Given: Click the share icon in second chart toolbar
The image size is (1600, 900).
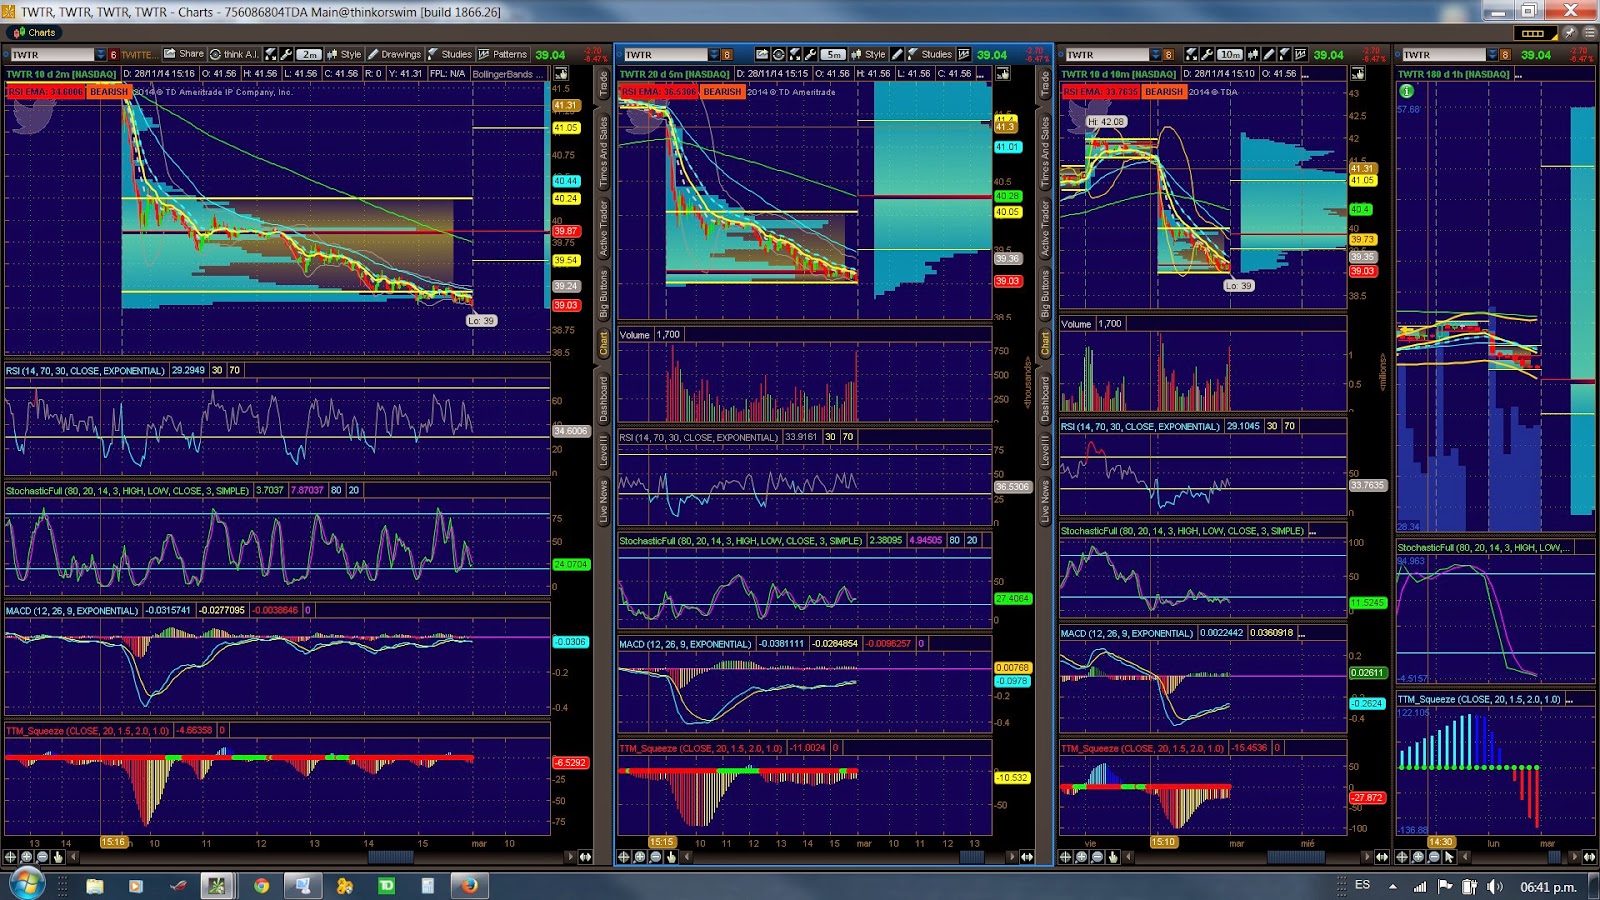Looking at the screenshot, I should pos(762,54).
